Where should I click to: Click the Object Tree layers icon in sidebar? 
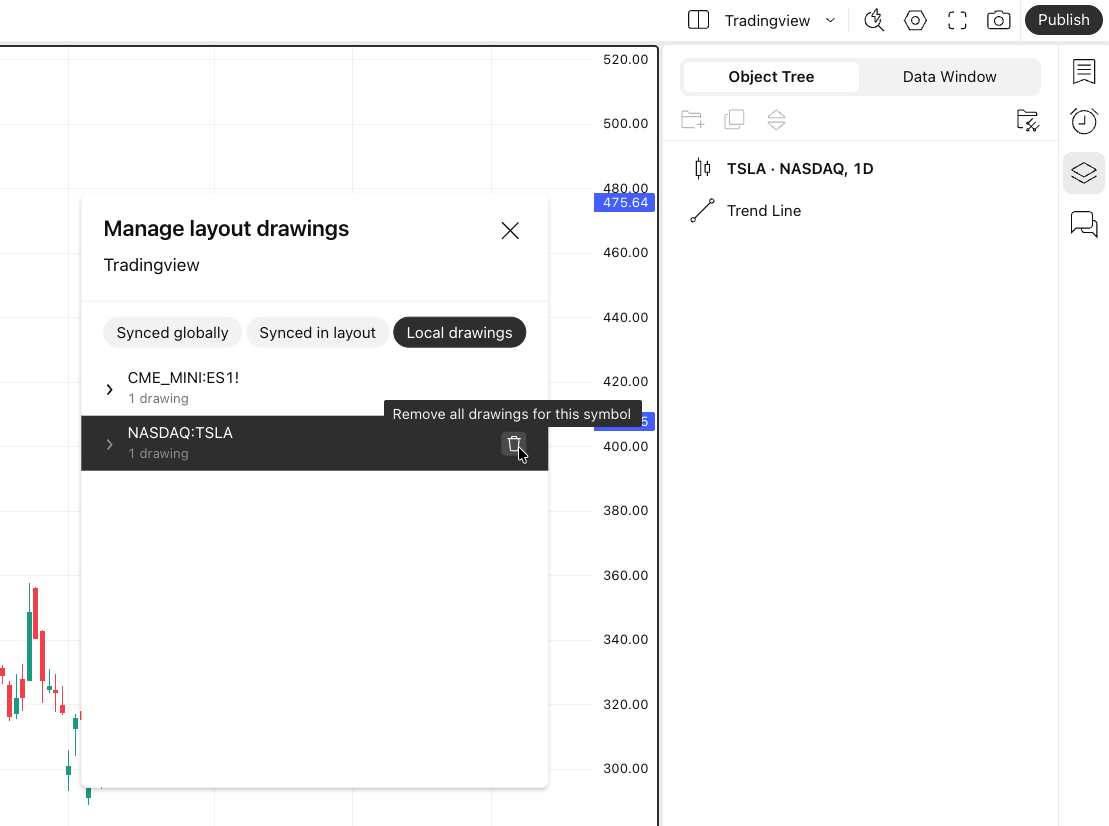click(x=1083, y=173)
